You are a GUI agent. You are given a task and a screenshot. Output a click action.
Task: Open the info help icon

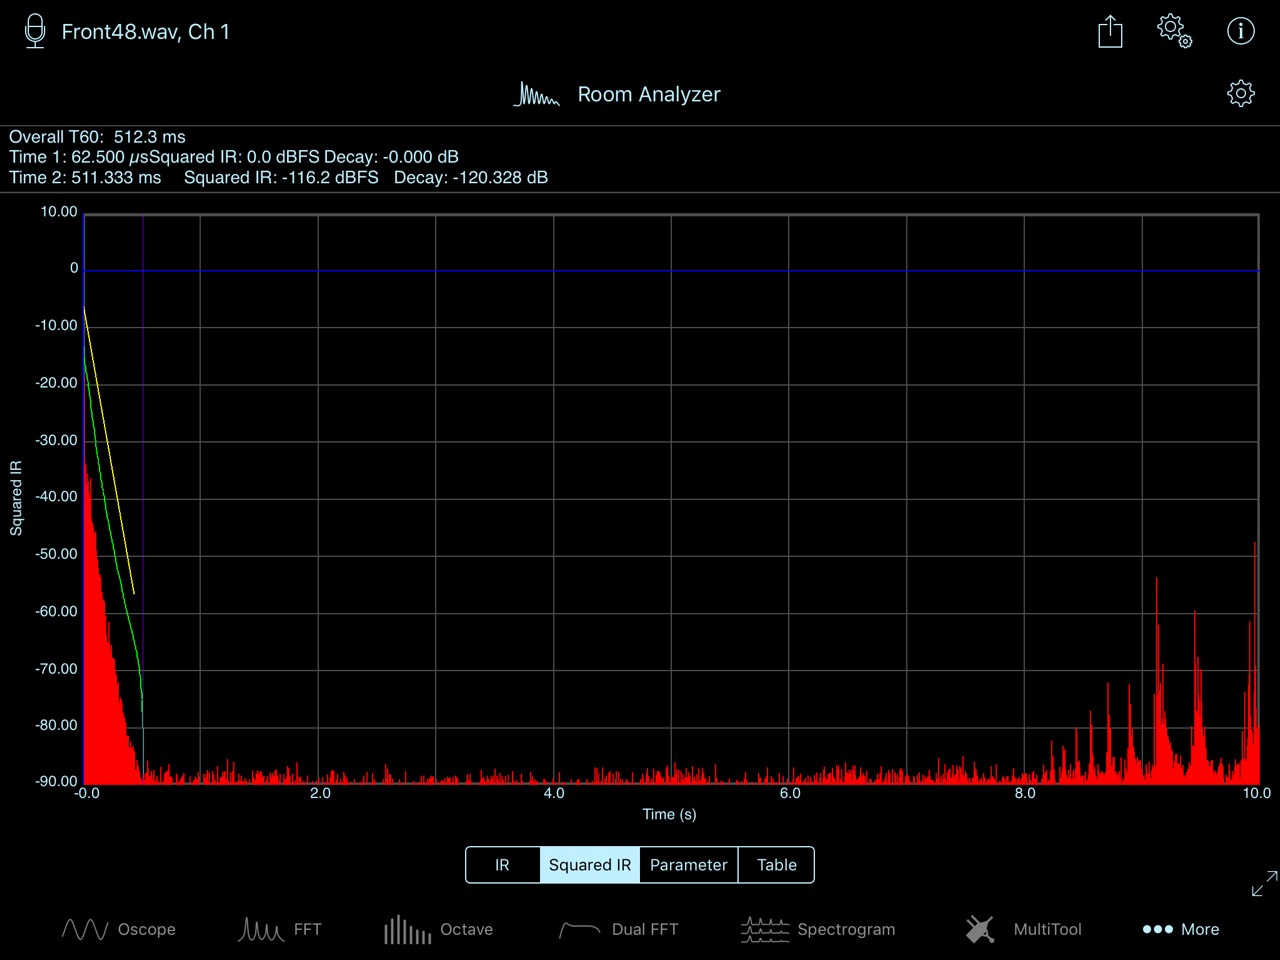point(1240,31)
